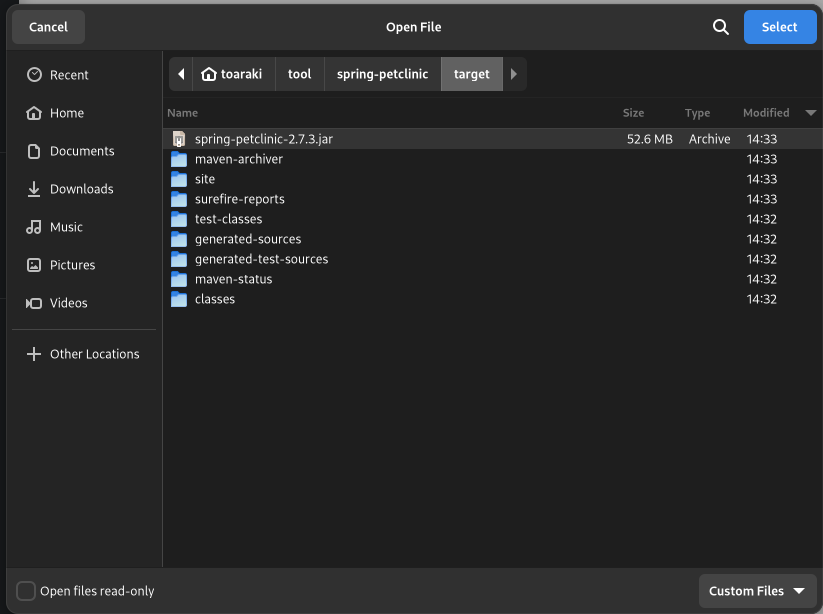Click the test-classes folder icon
Screen dimensions: 823x614
click(x=179, y=219)
